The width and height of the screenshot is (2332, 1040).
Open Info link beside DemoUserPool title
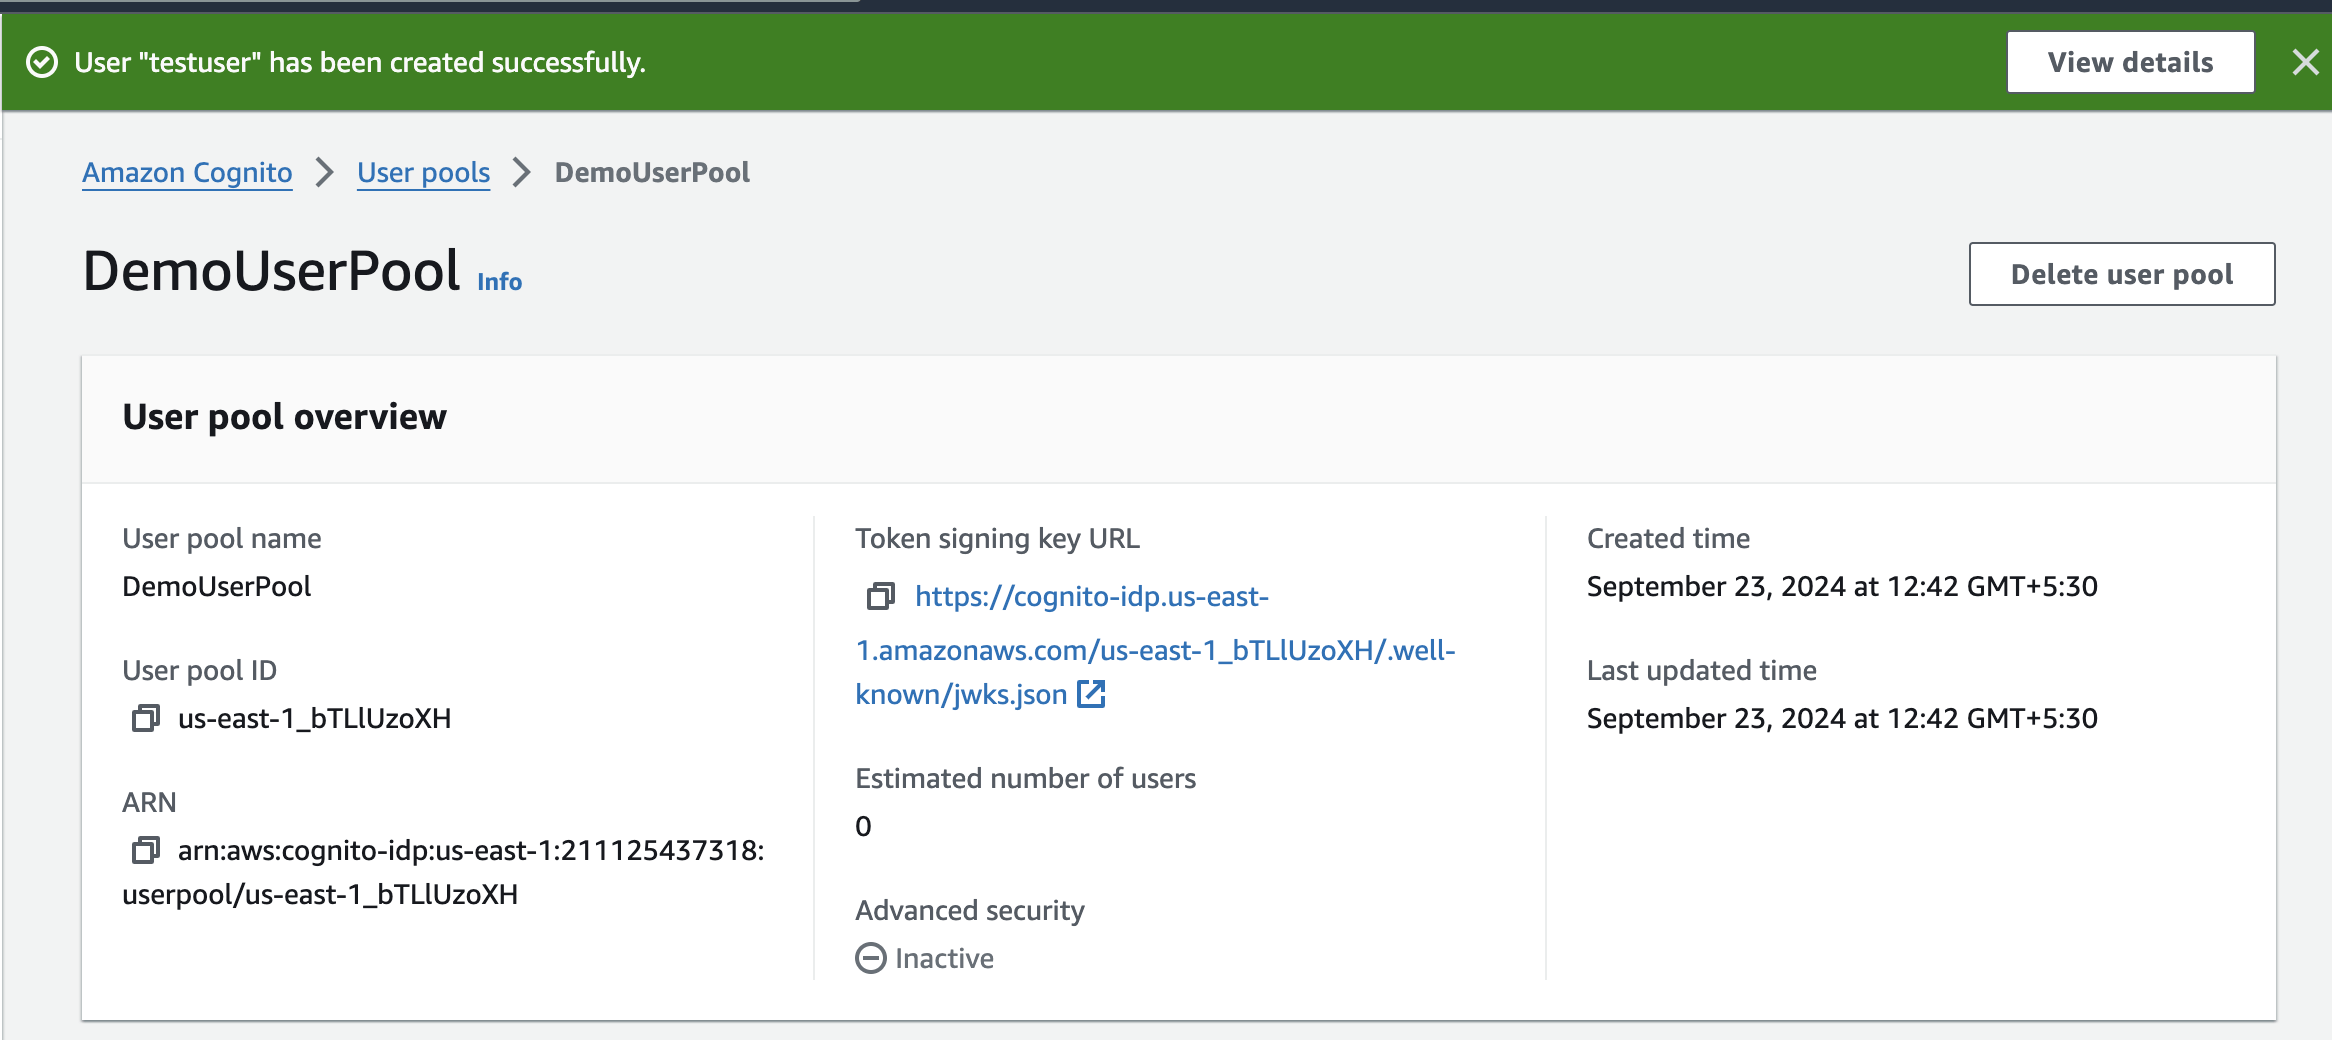pyautogui.click(x=500, y=282)
